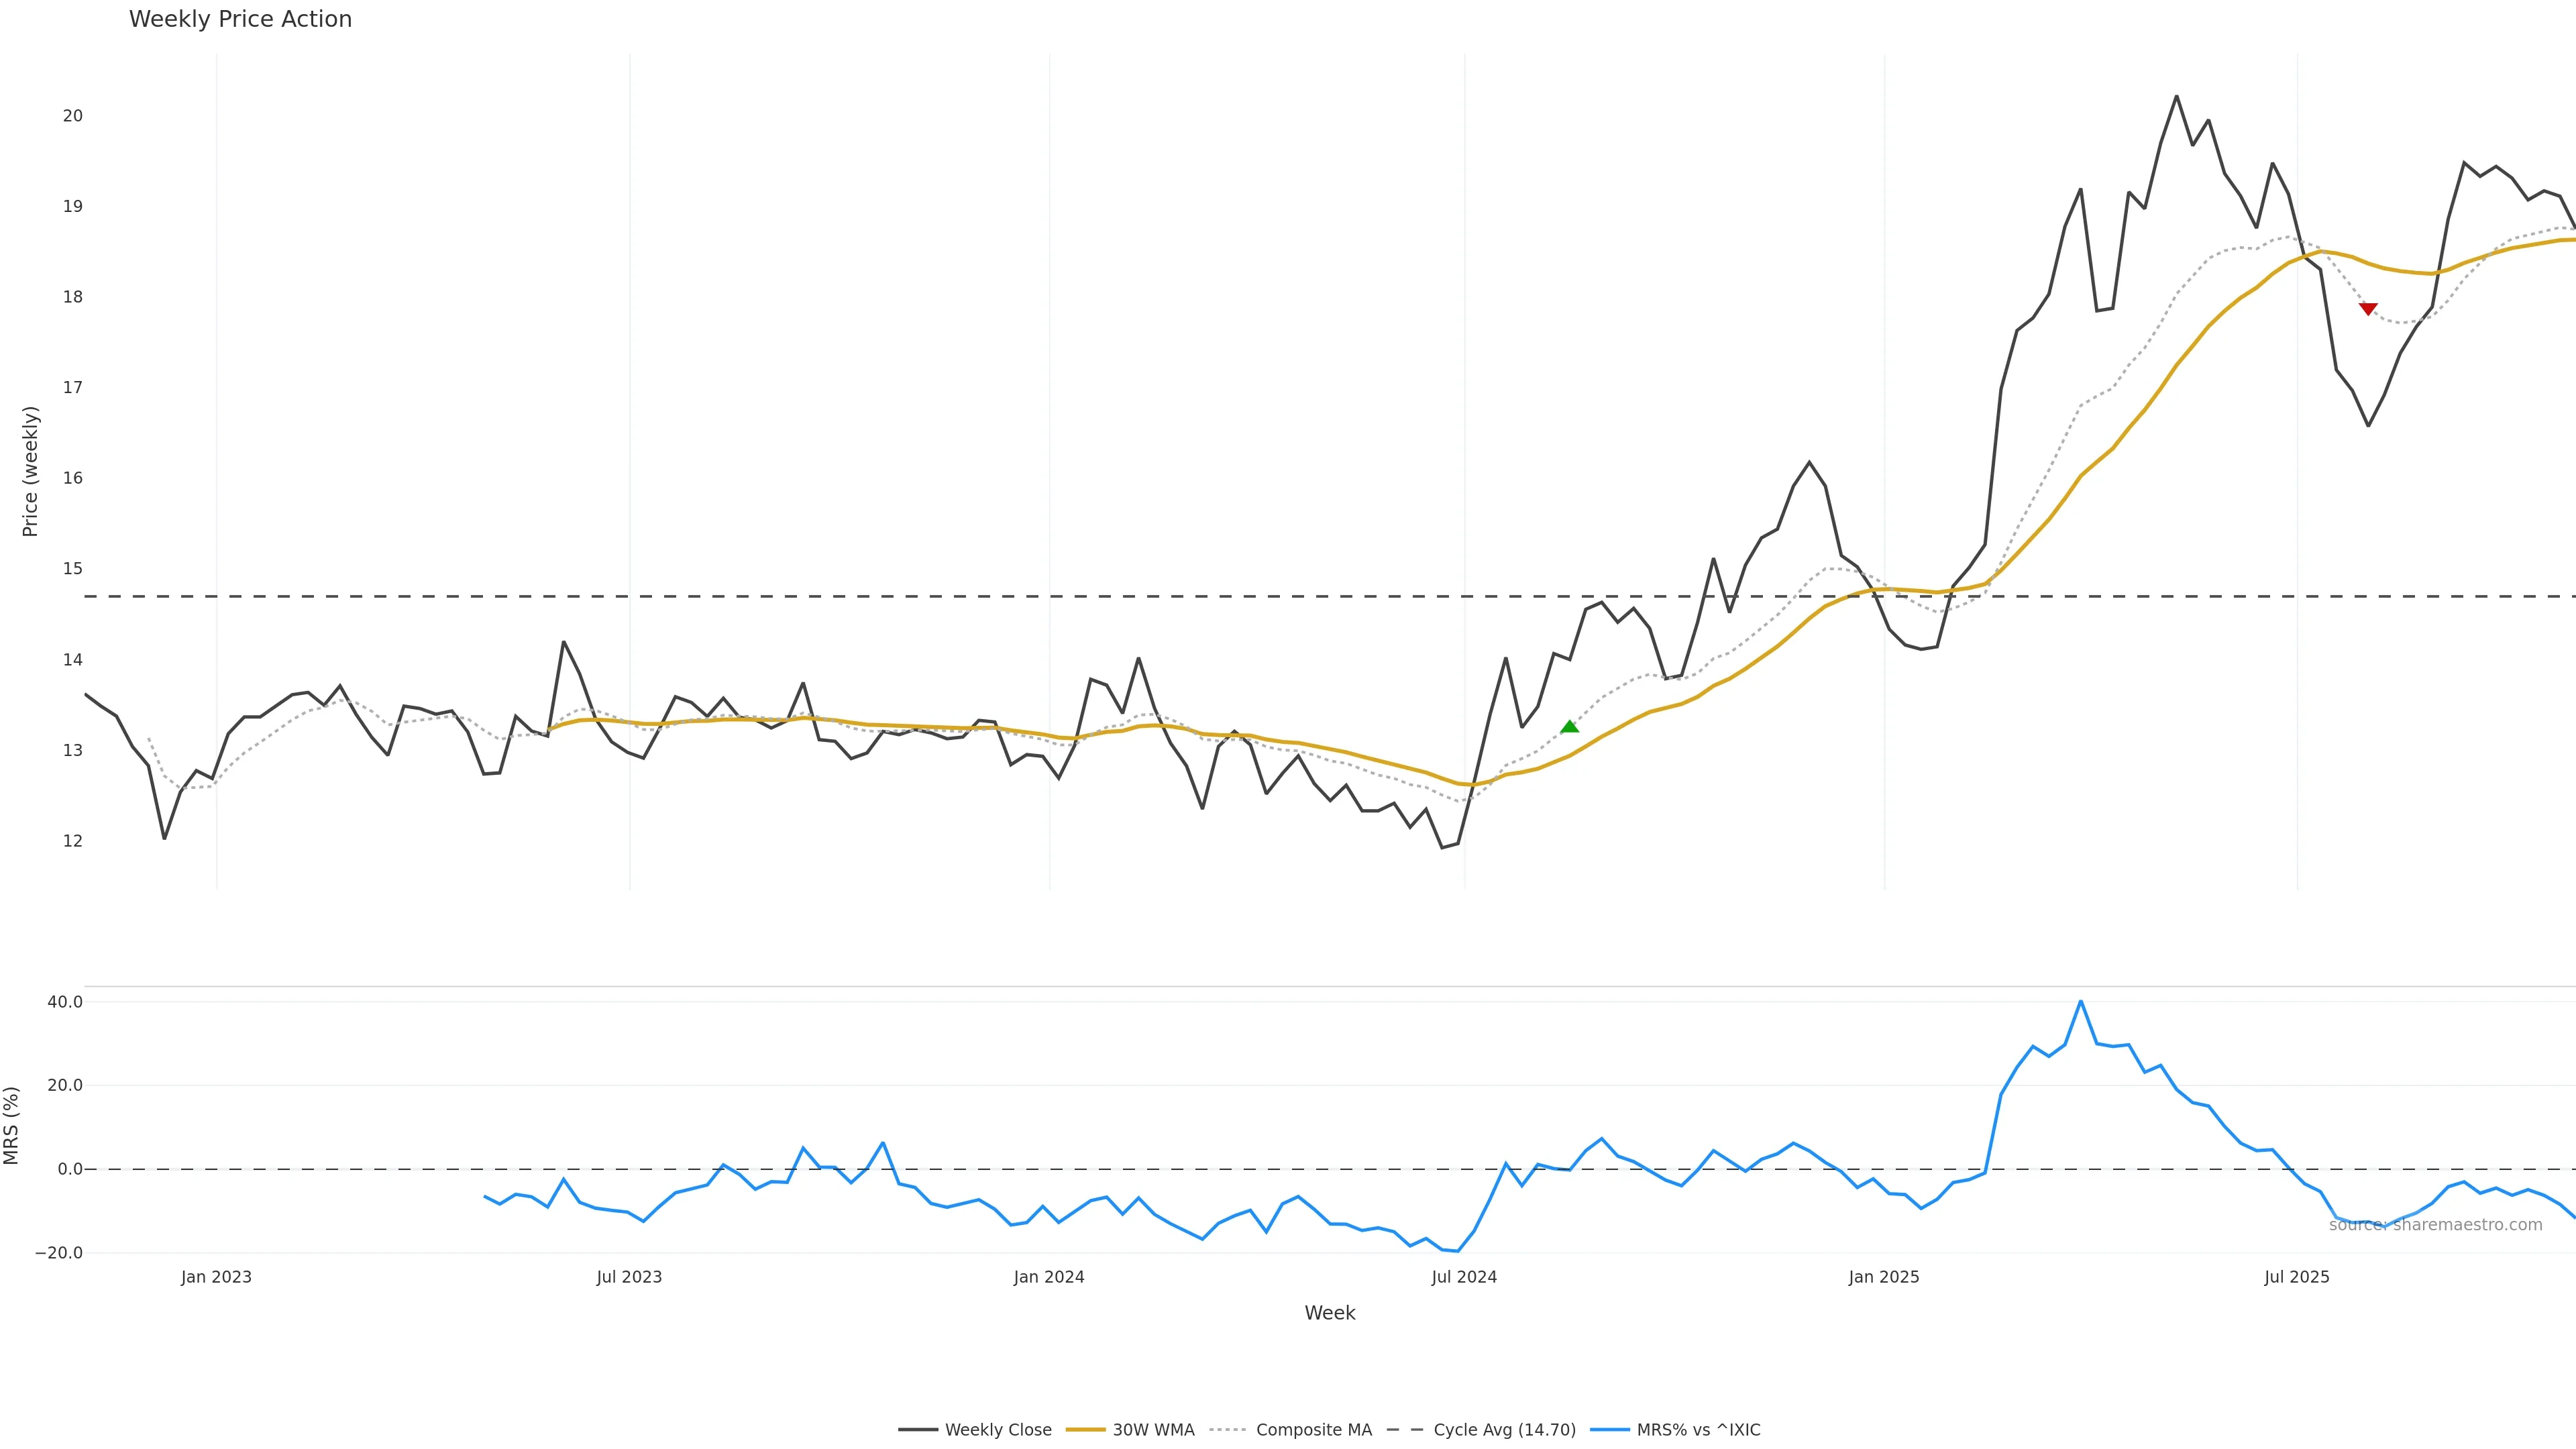Toggle the Weekly Close series label

pyautogui.click(x=998, y=1430)
